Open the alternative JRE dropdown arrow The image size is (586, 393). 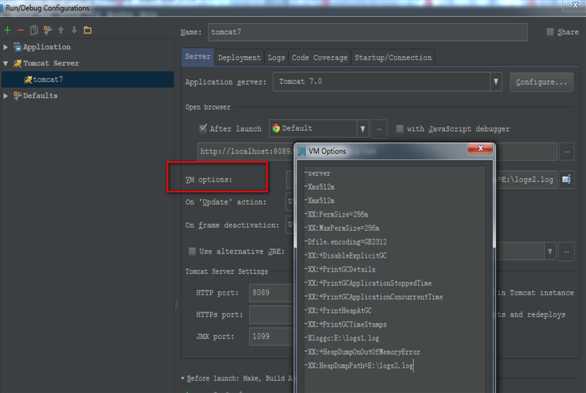pyautogui.click(x=550, y=252)
